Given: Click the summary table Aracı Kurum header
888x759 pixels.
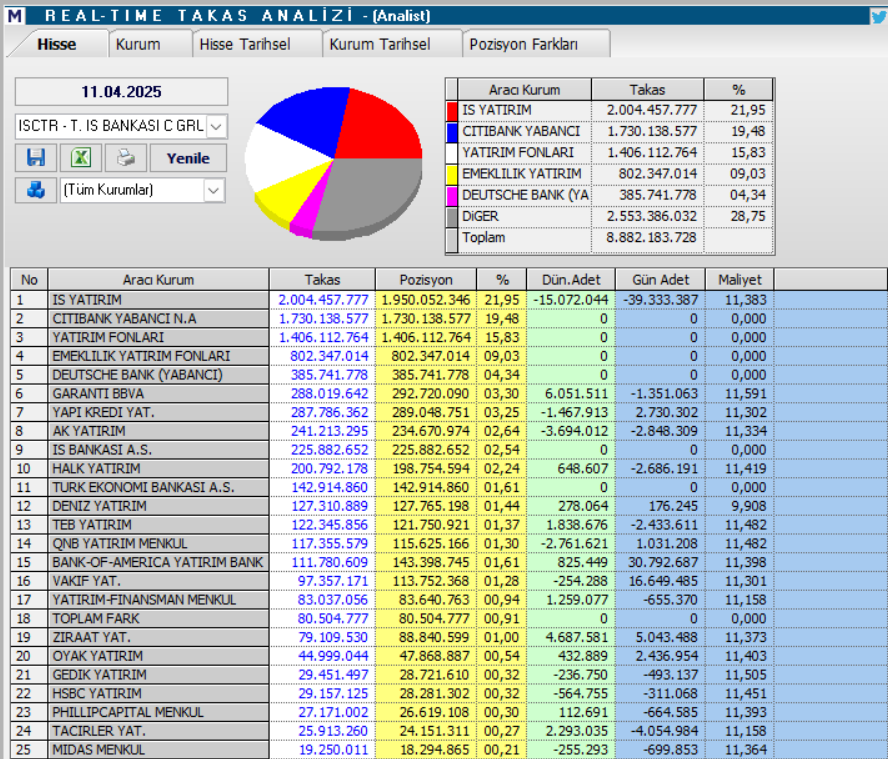Looking at the screenshot, I should point(524,89).
